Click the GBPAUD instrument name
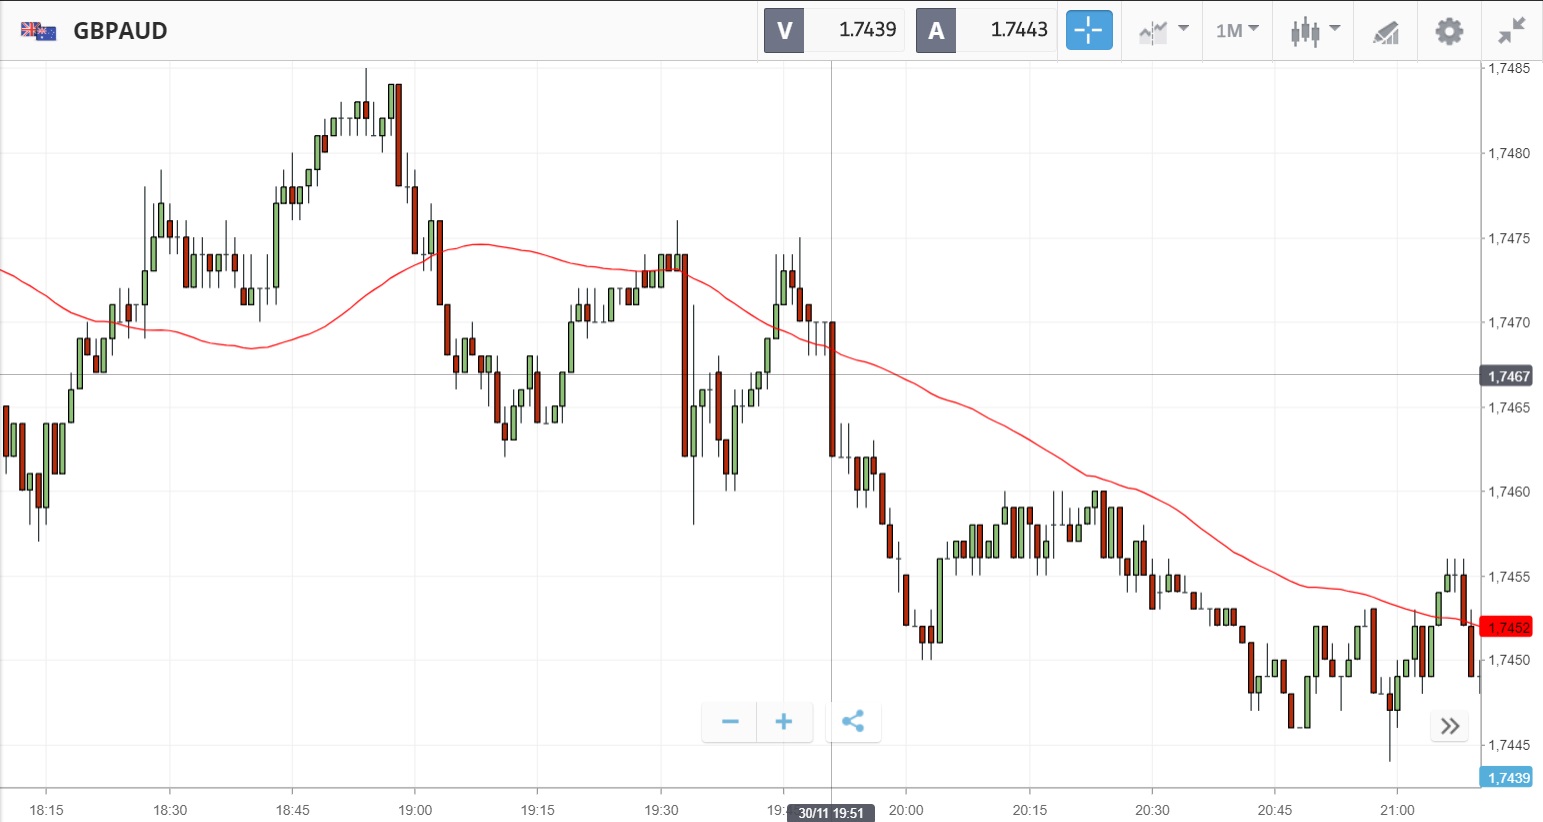The height and width of the screenshot is (822, 1543). [120, 31]
